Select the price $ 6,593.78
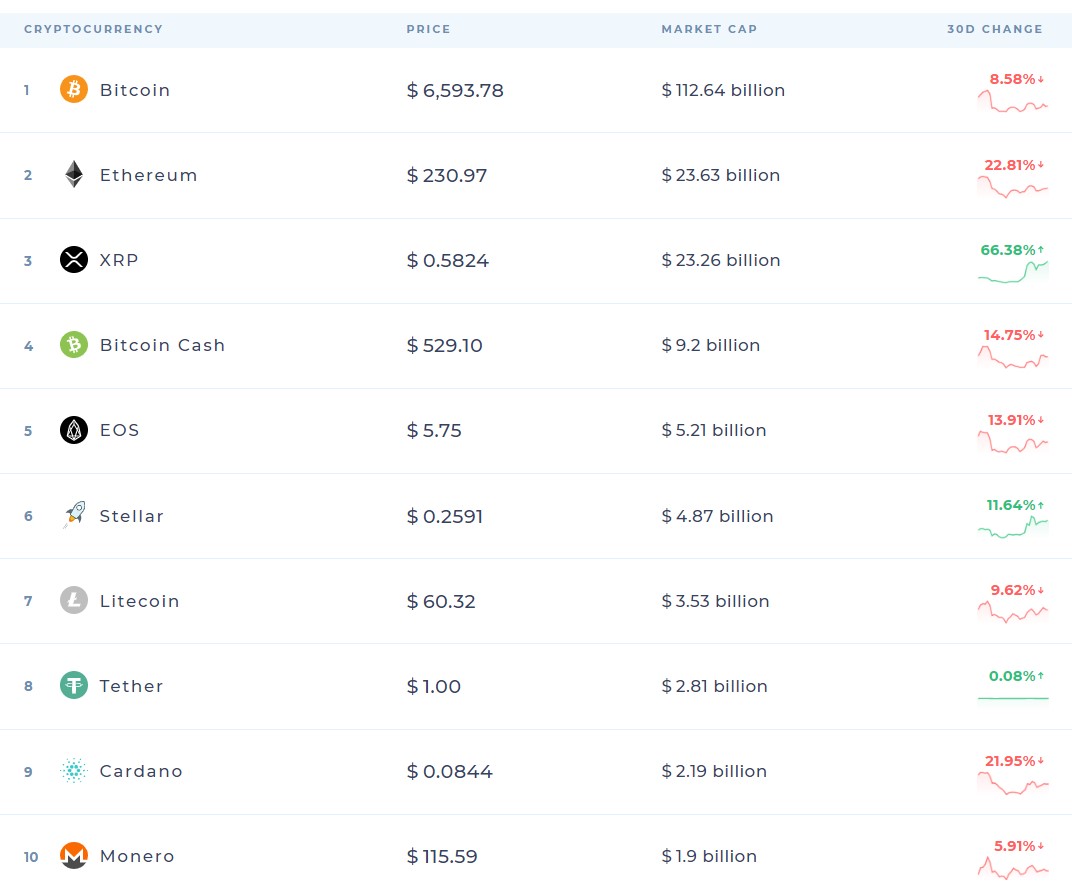This screenshot has height=890, width=1072. (x=455, y=90)
